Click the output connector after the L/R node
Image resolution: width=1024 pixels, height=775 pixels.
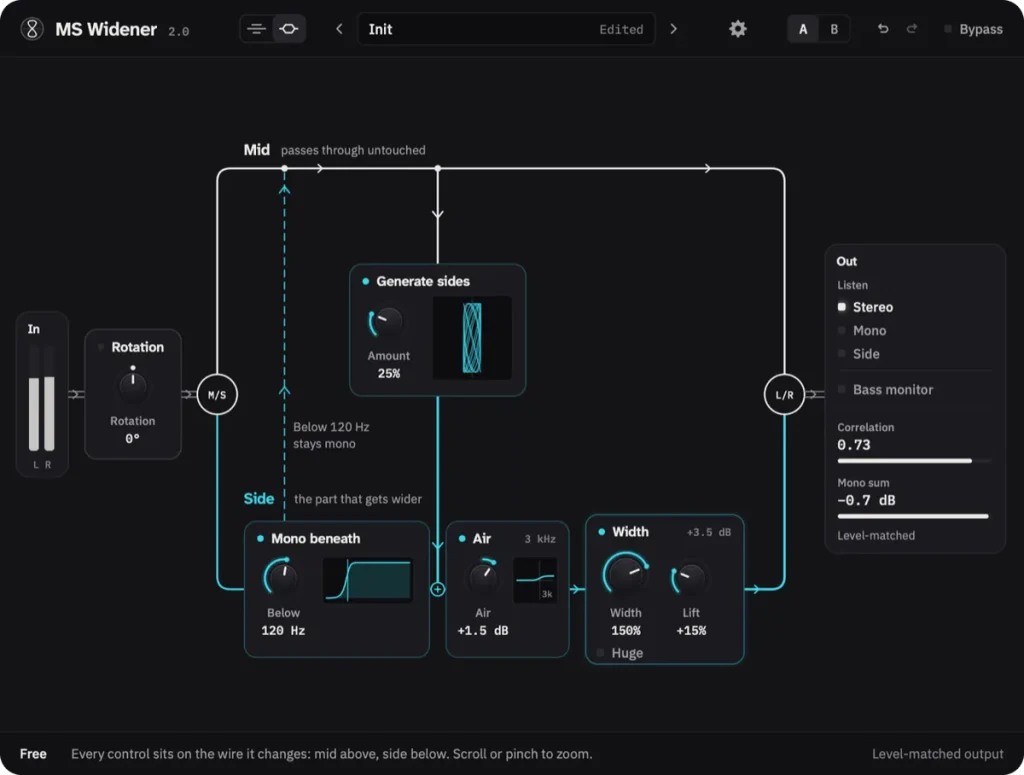[x=814, y=394]
